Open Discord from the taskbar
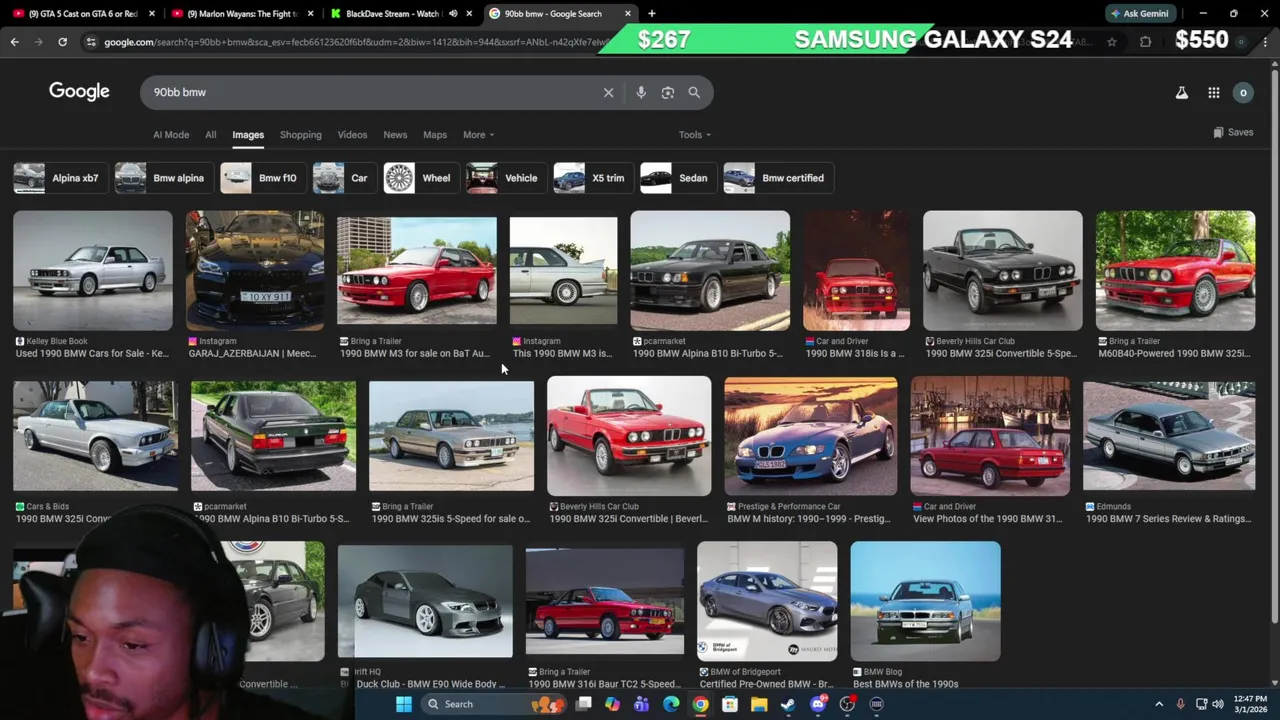This screenshot has height=720, width=1280. pyautogui.click(x=818, y=704)
